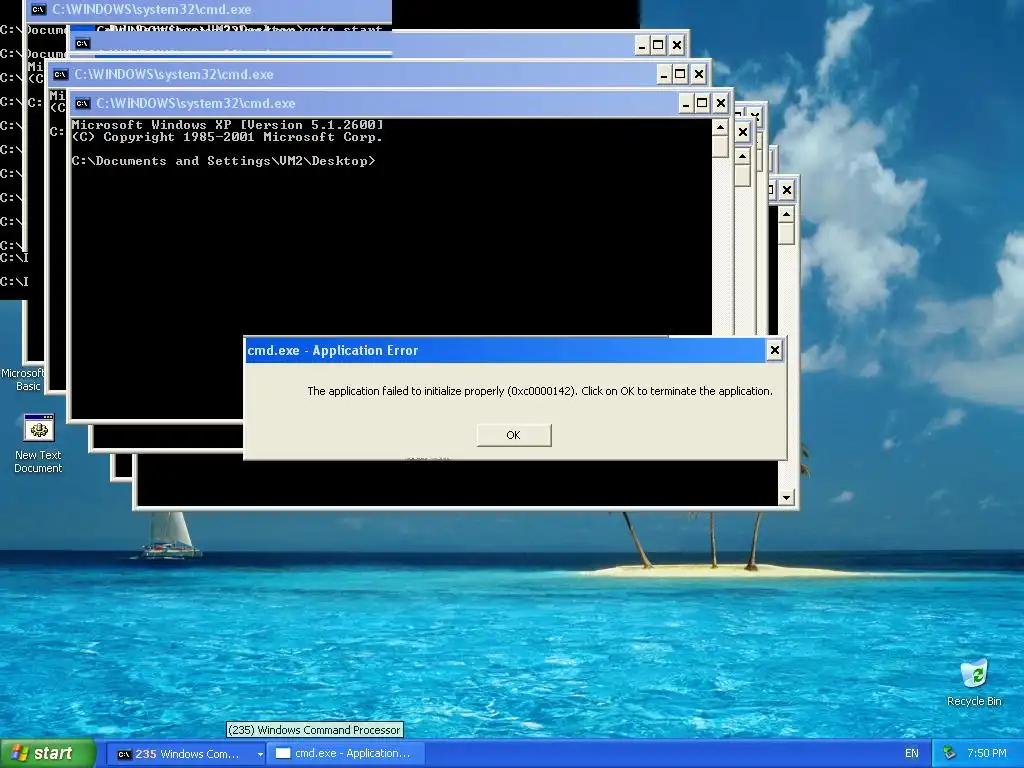
Task: Click the 7:50 PM system clock
Action: (987, 754)
